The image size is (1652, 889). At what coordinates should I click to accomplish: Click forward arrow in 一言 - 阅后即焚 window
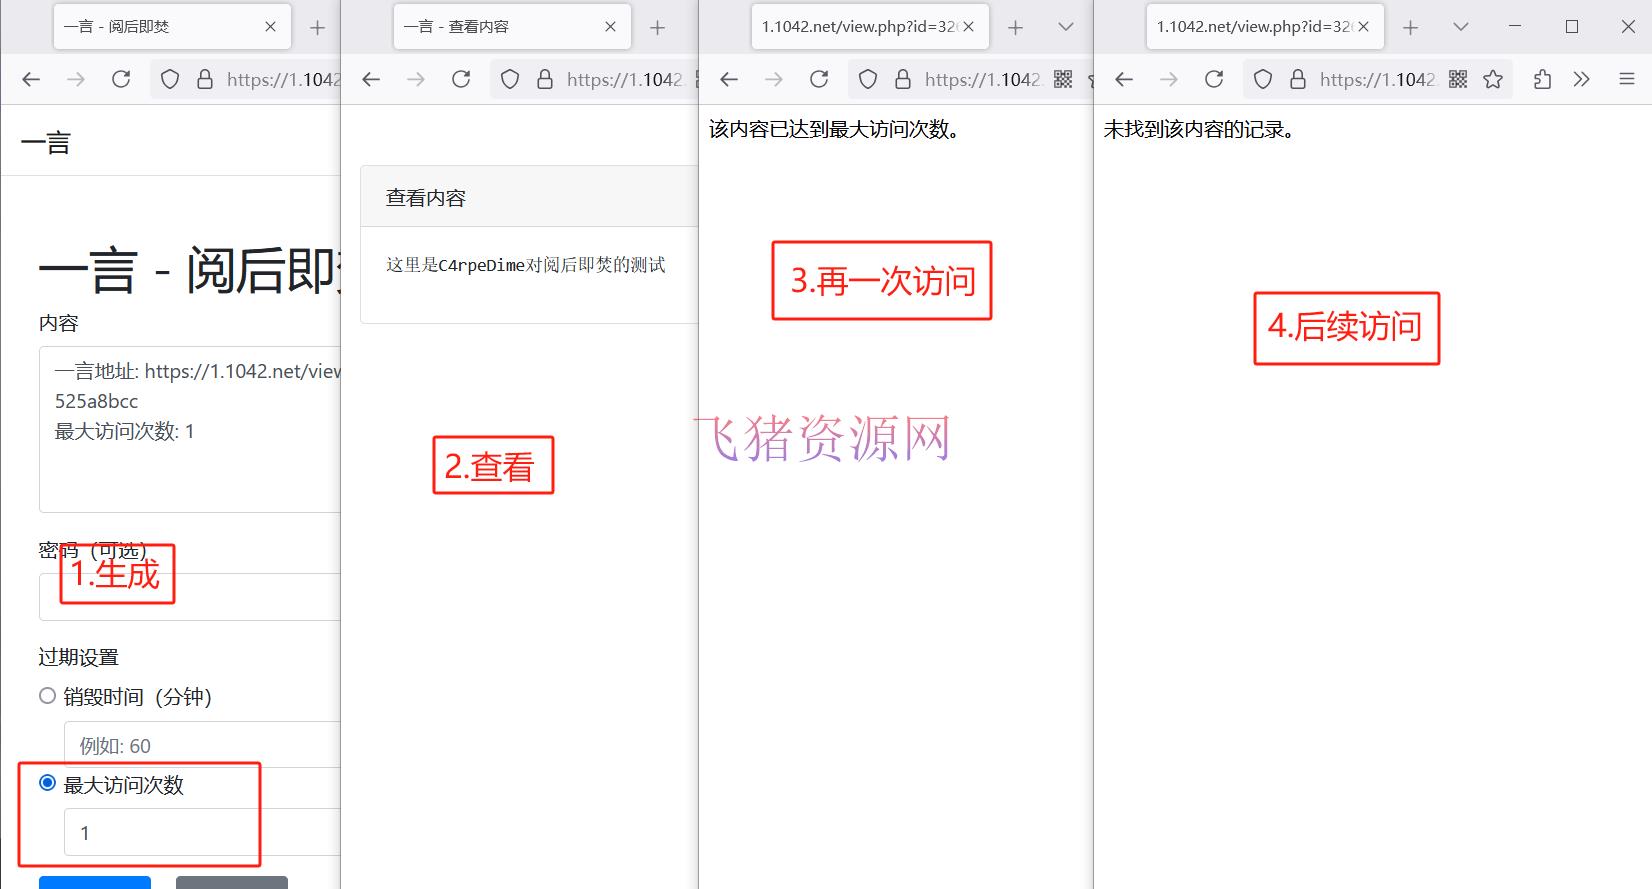coord(76,79)
